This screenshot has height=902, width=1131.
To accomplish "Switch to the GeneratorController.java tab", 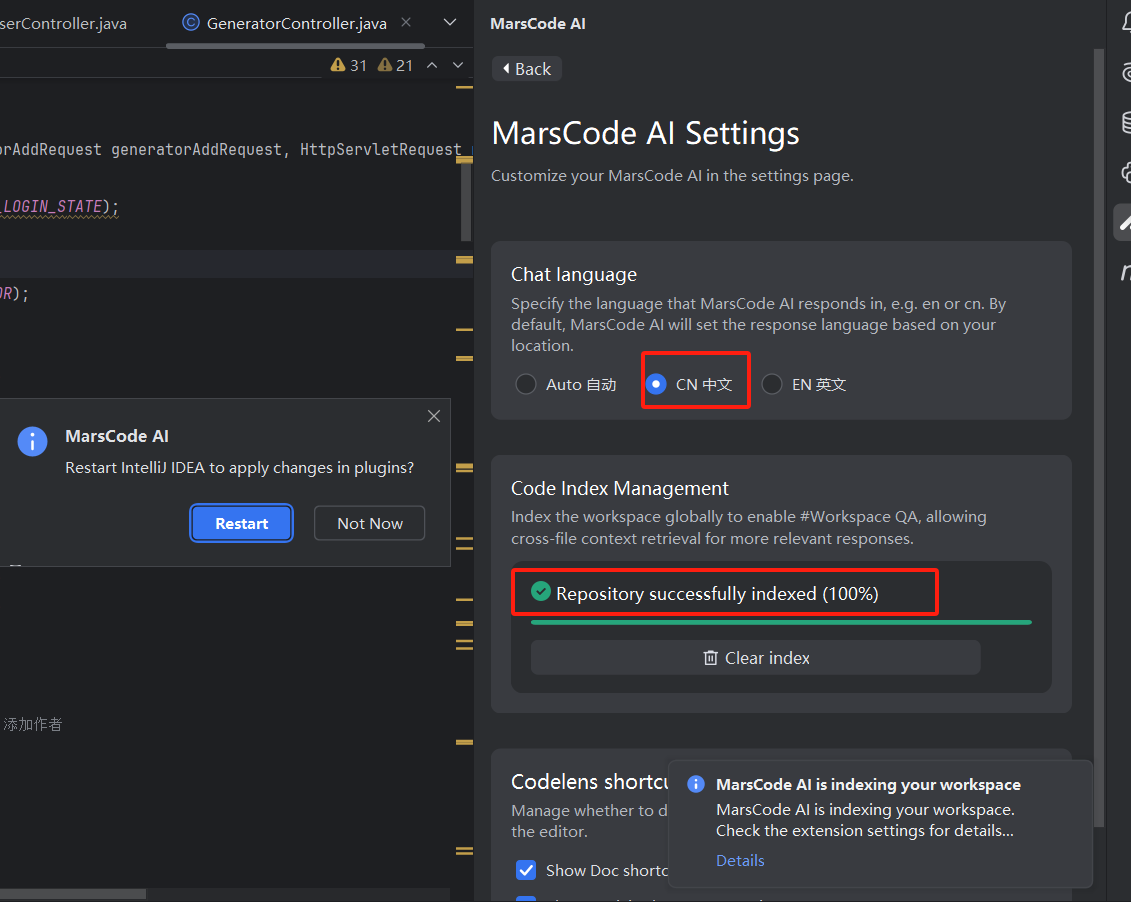I will click(x=296, y=23).
